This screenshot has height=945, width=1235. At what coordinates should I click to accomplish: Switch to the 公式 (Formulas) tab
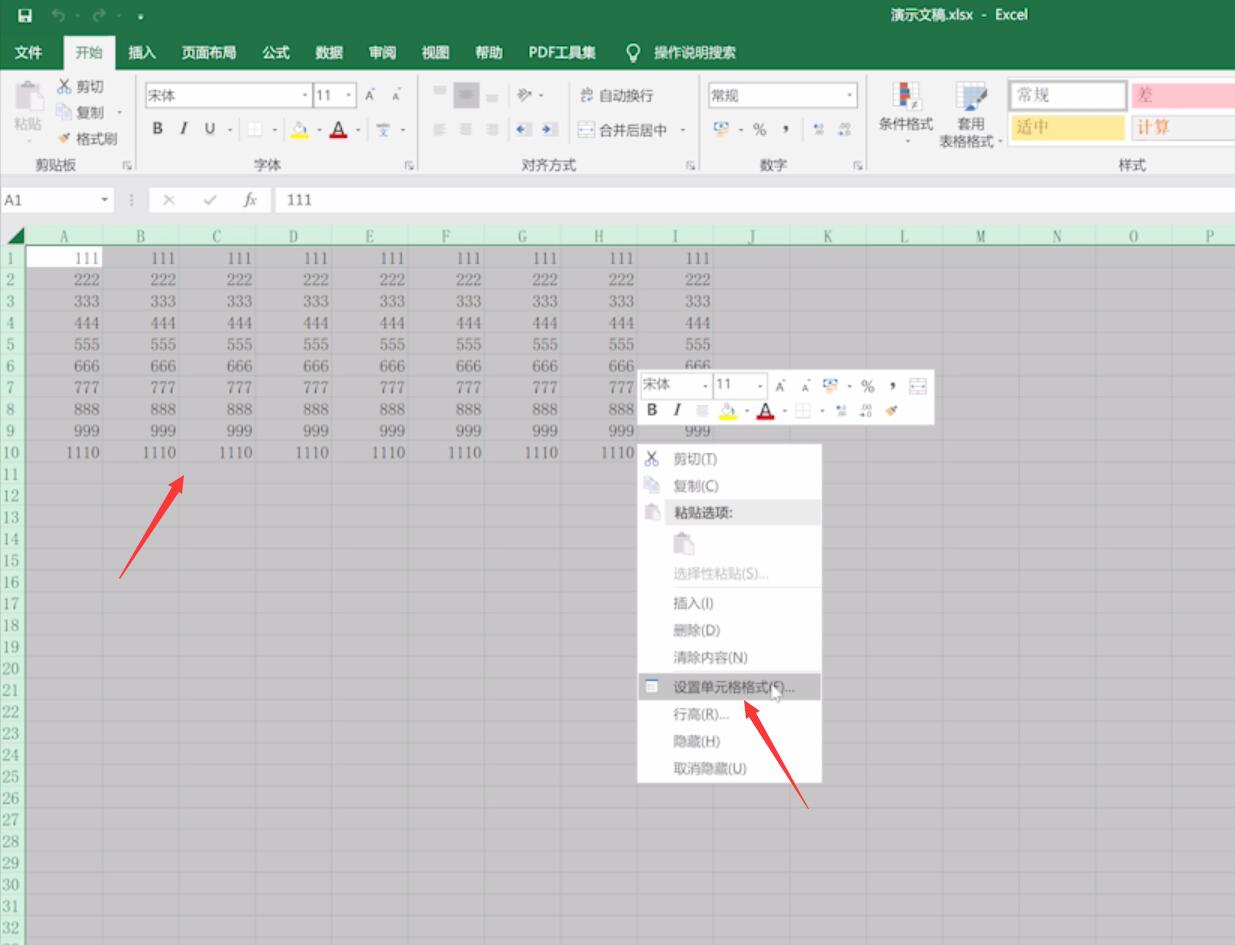point(276,53)
